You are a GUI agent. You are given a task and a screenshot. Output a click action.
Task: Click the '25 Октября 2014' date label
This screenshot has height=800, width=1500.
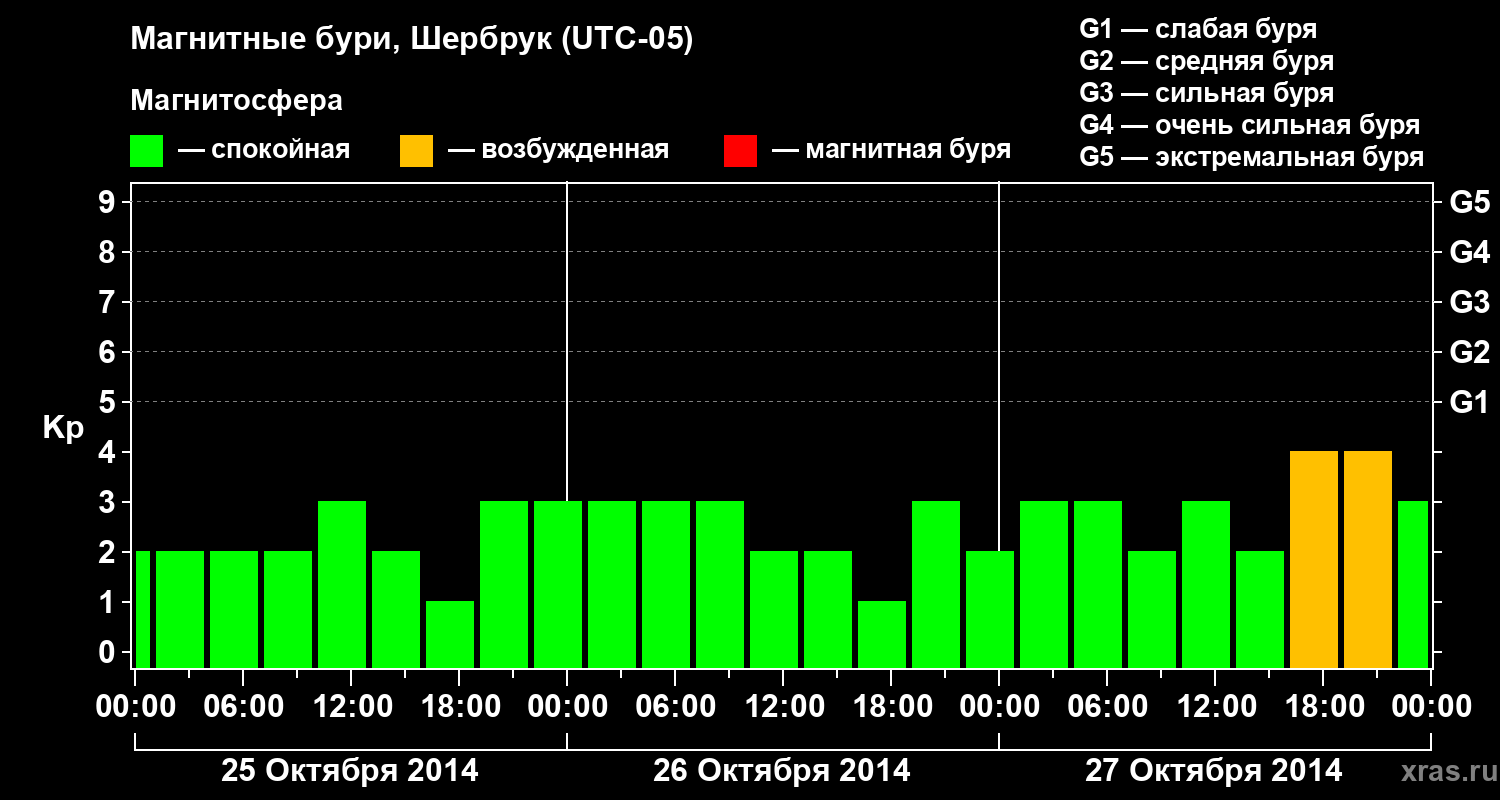coord(350,771)
